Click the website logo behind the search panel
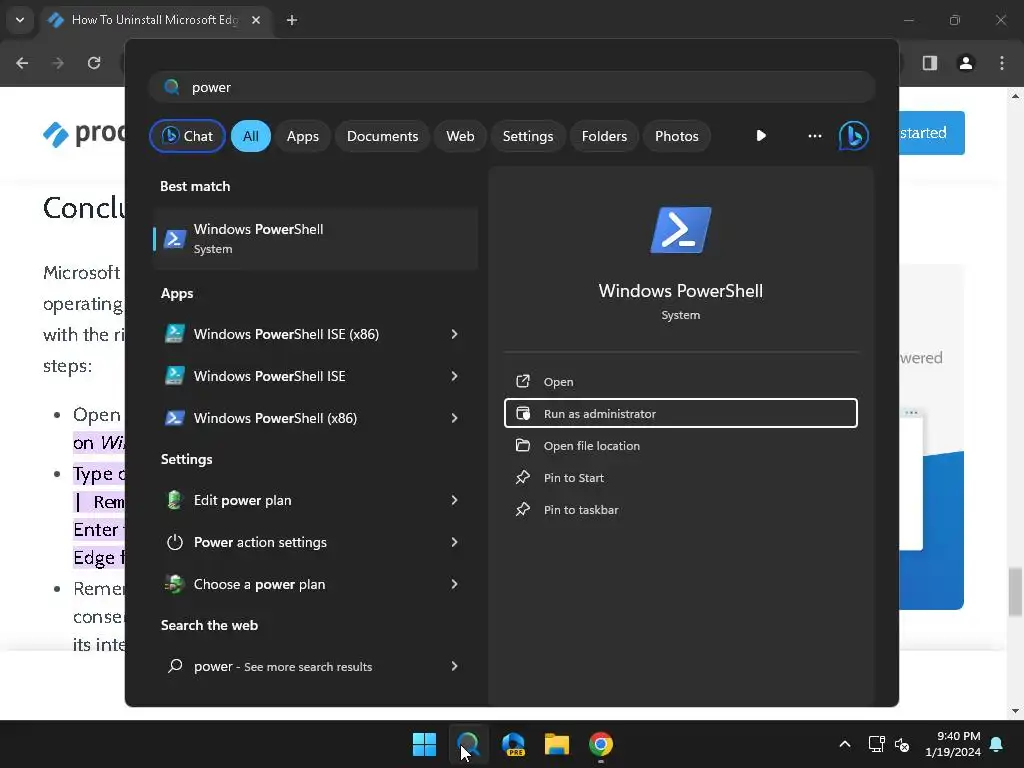 pyautogui.click(x=83, y=134)
